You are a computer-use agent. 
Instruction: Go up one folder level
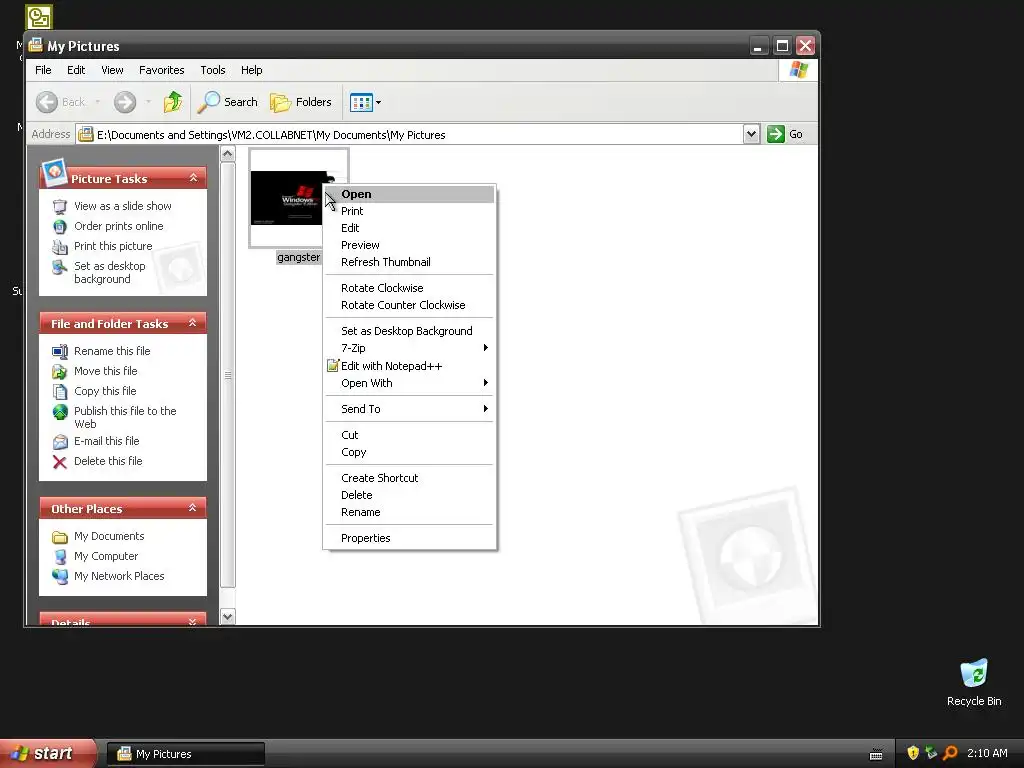click(173, 102)
